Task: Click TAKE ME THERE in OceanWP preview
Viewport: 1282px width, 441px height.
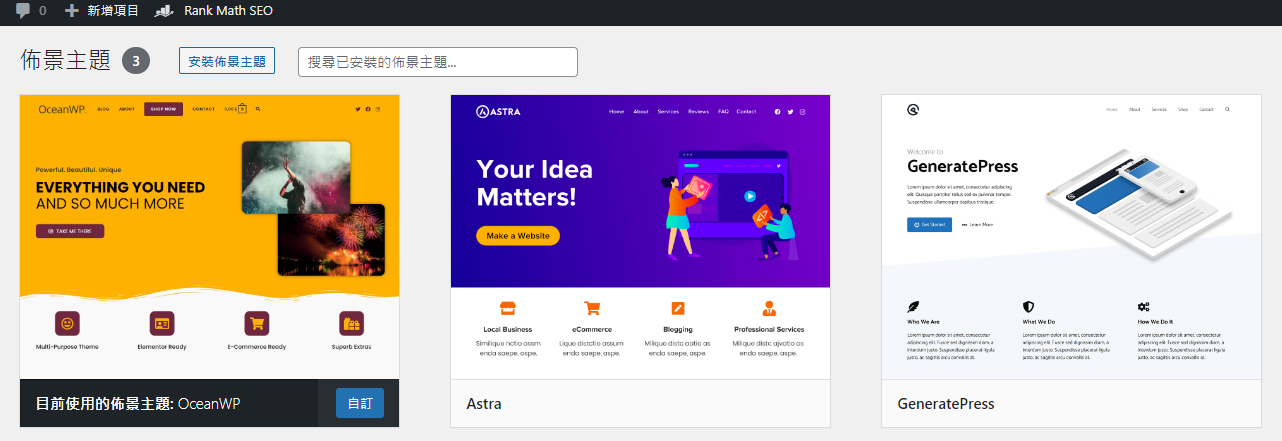Action: pos(70,231)
